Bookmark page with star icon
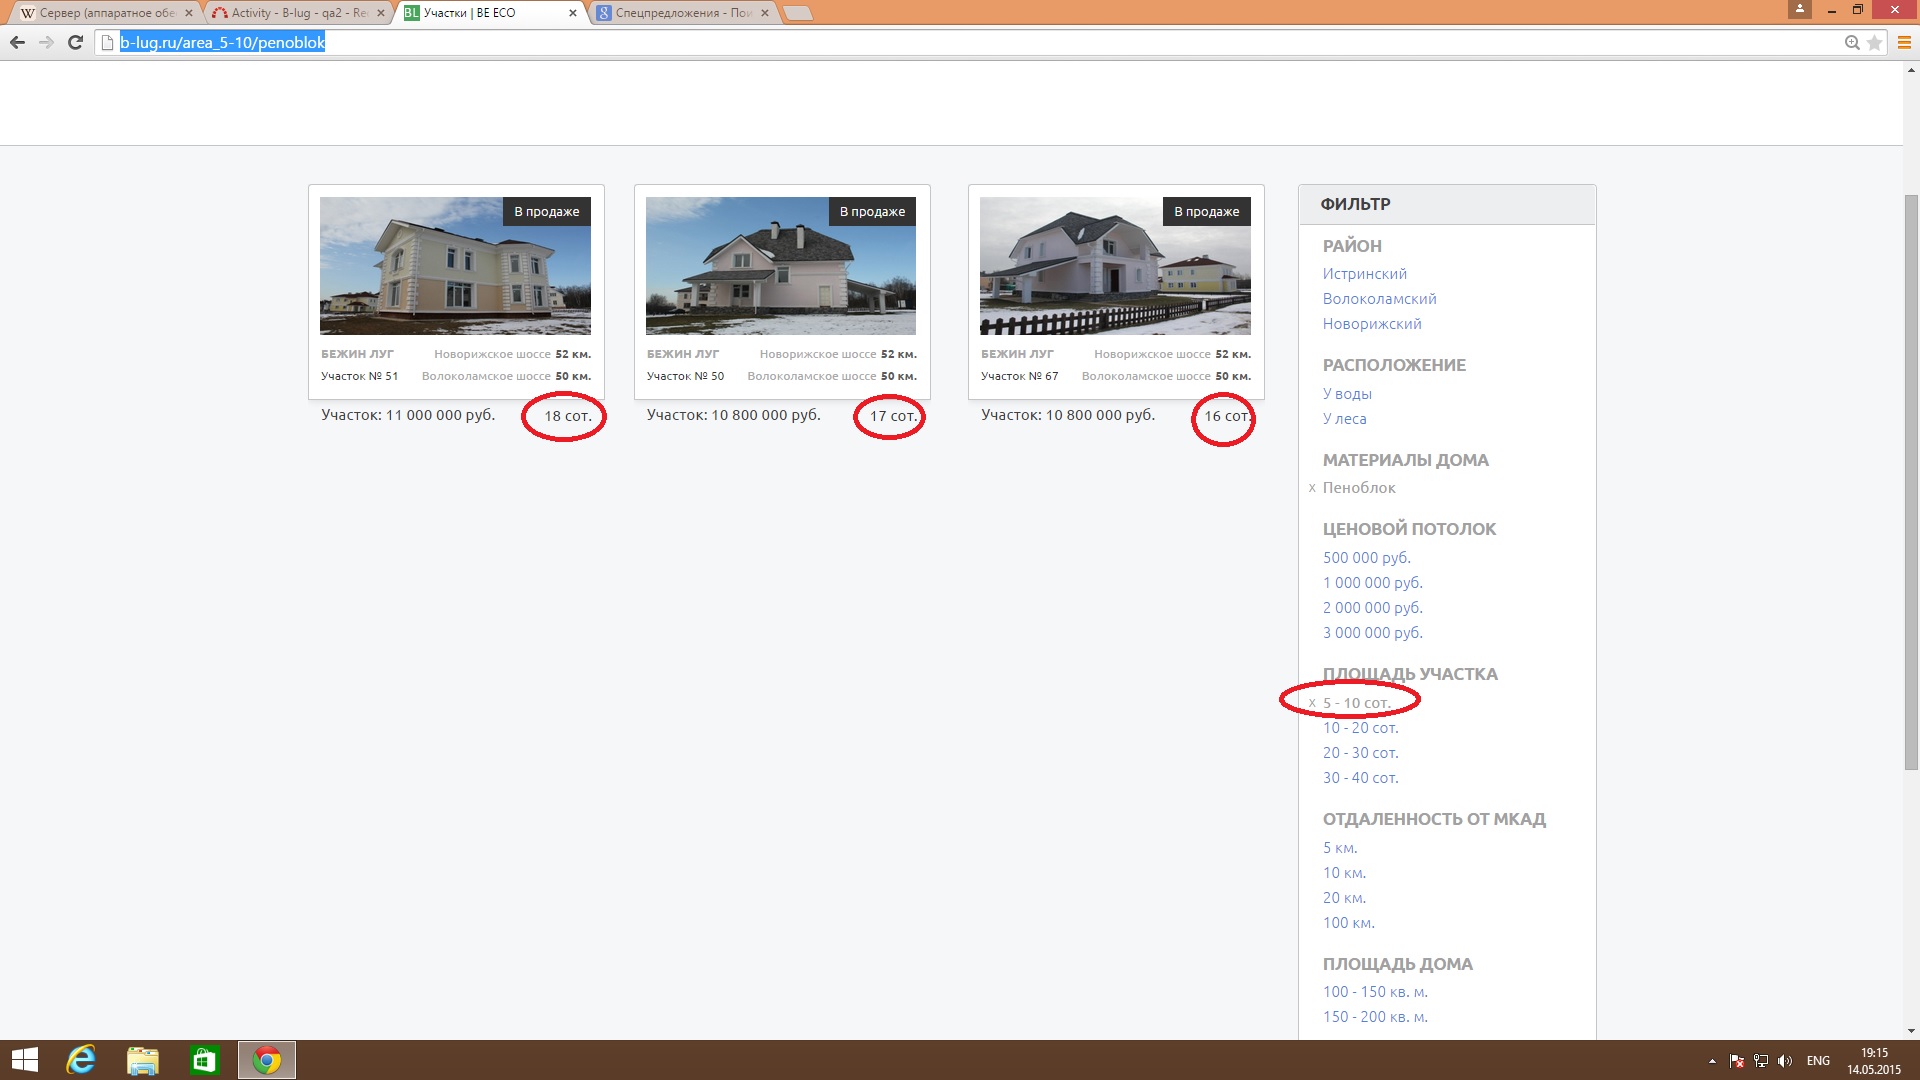1920x1080 pixels. click(x=1874, y=42)
